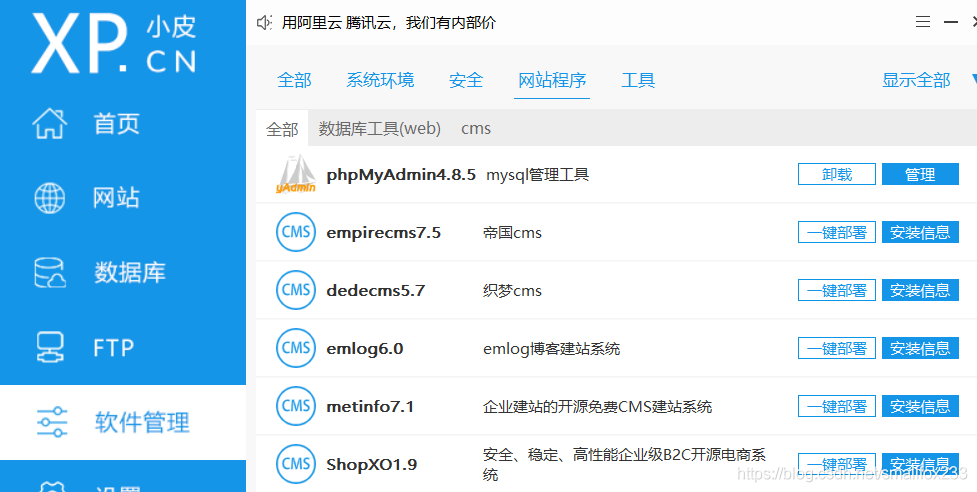
Task: Switch to the 工具 tab
Action: [x=638, y=80]
